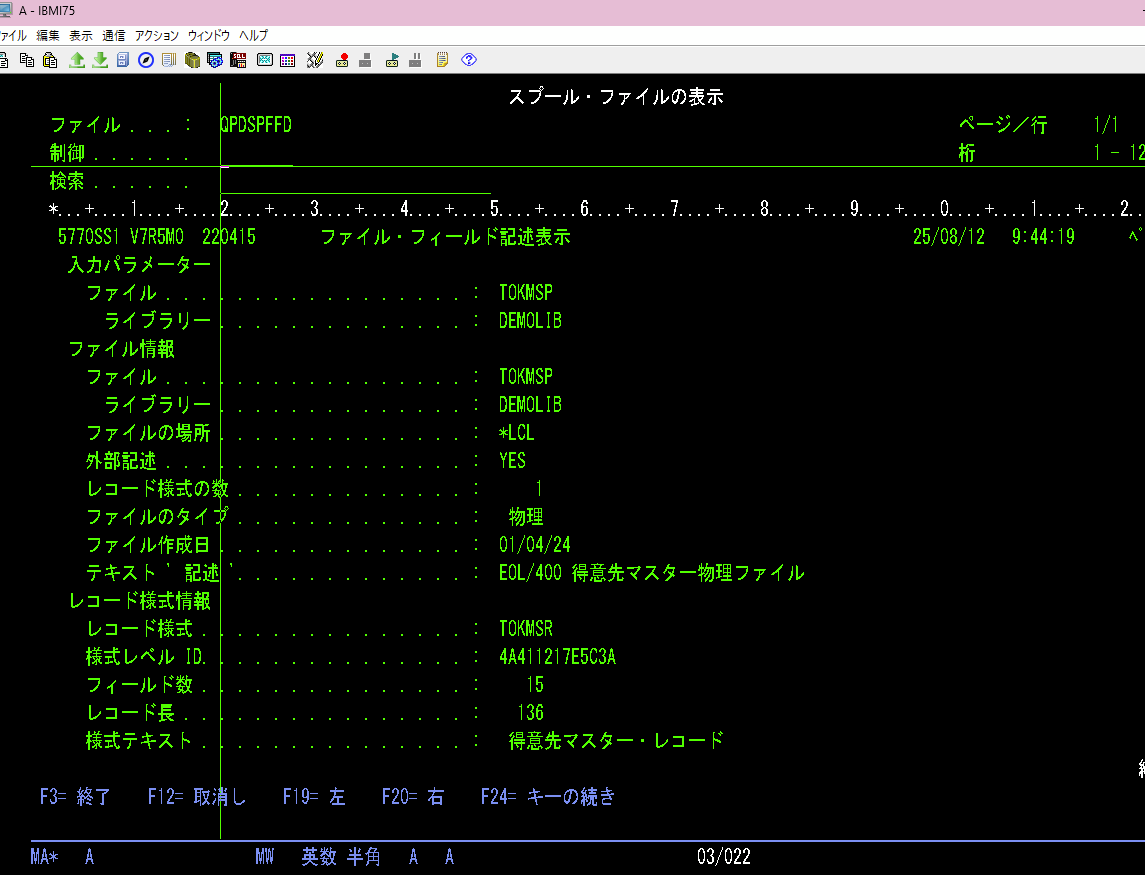The width and height of the screenshot is (1145, 875).
Task: Click the 4A411217E5C3A format level ID
Action: tap(557, 657)
